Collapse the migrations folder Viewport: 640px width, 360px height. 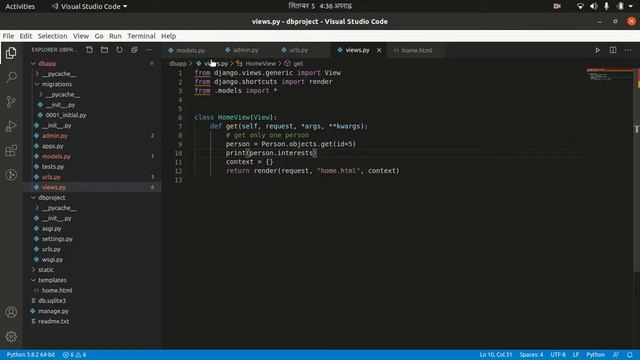coord(37,84)
